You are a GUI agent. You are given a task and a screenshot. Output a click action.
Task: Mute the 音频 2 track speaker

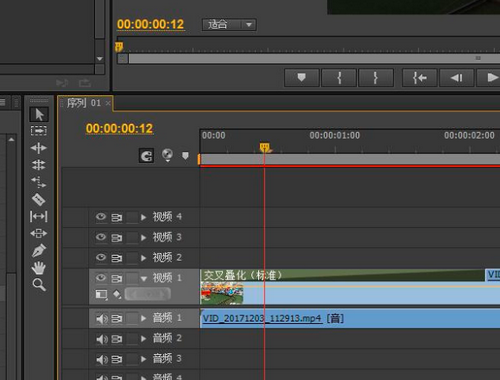tap(102, 339)
